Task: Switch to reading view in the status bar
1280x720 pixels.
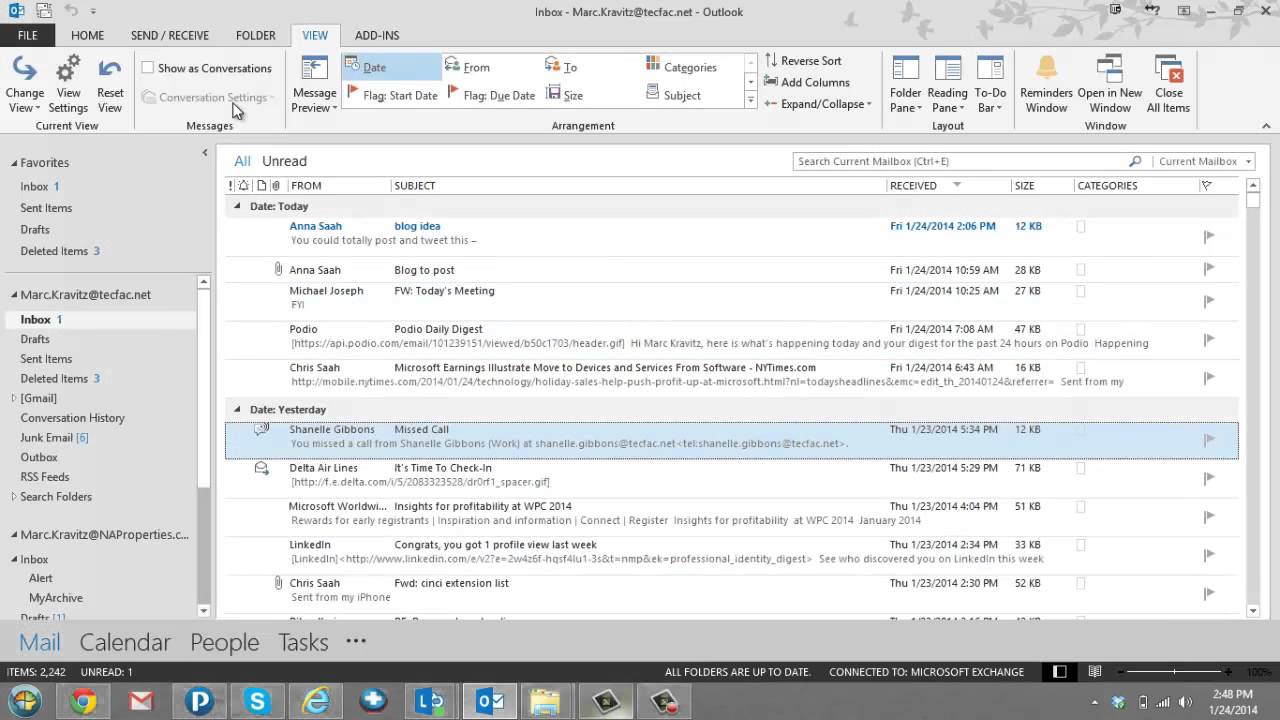Action: 1095,672
